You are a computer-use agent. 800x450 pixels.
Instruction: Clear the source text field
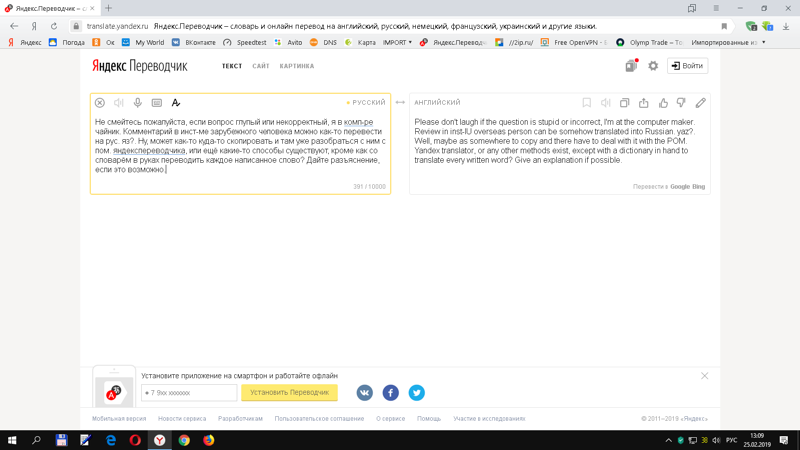click(x=100, y=103)
